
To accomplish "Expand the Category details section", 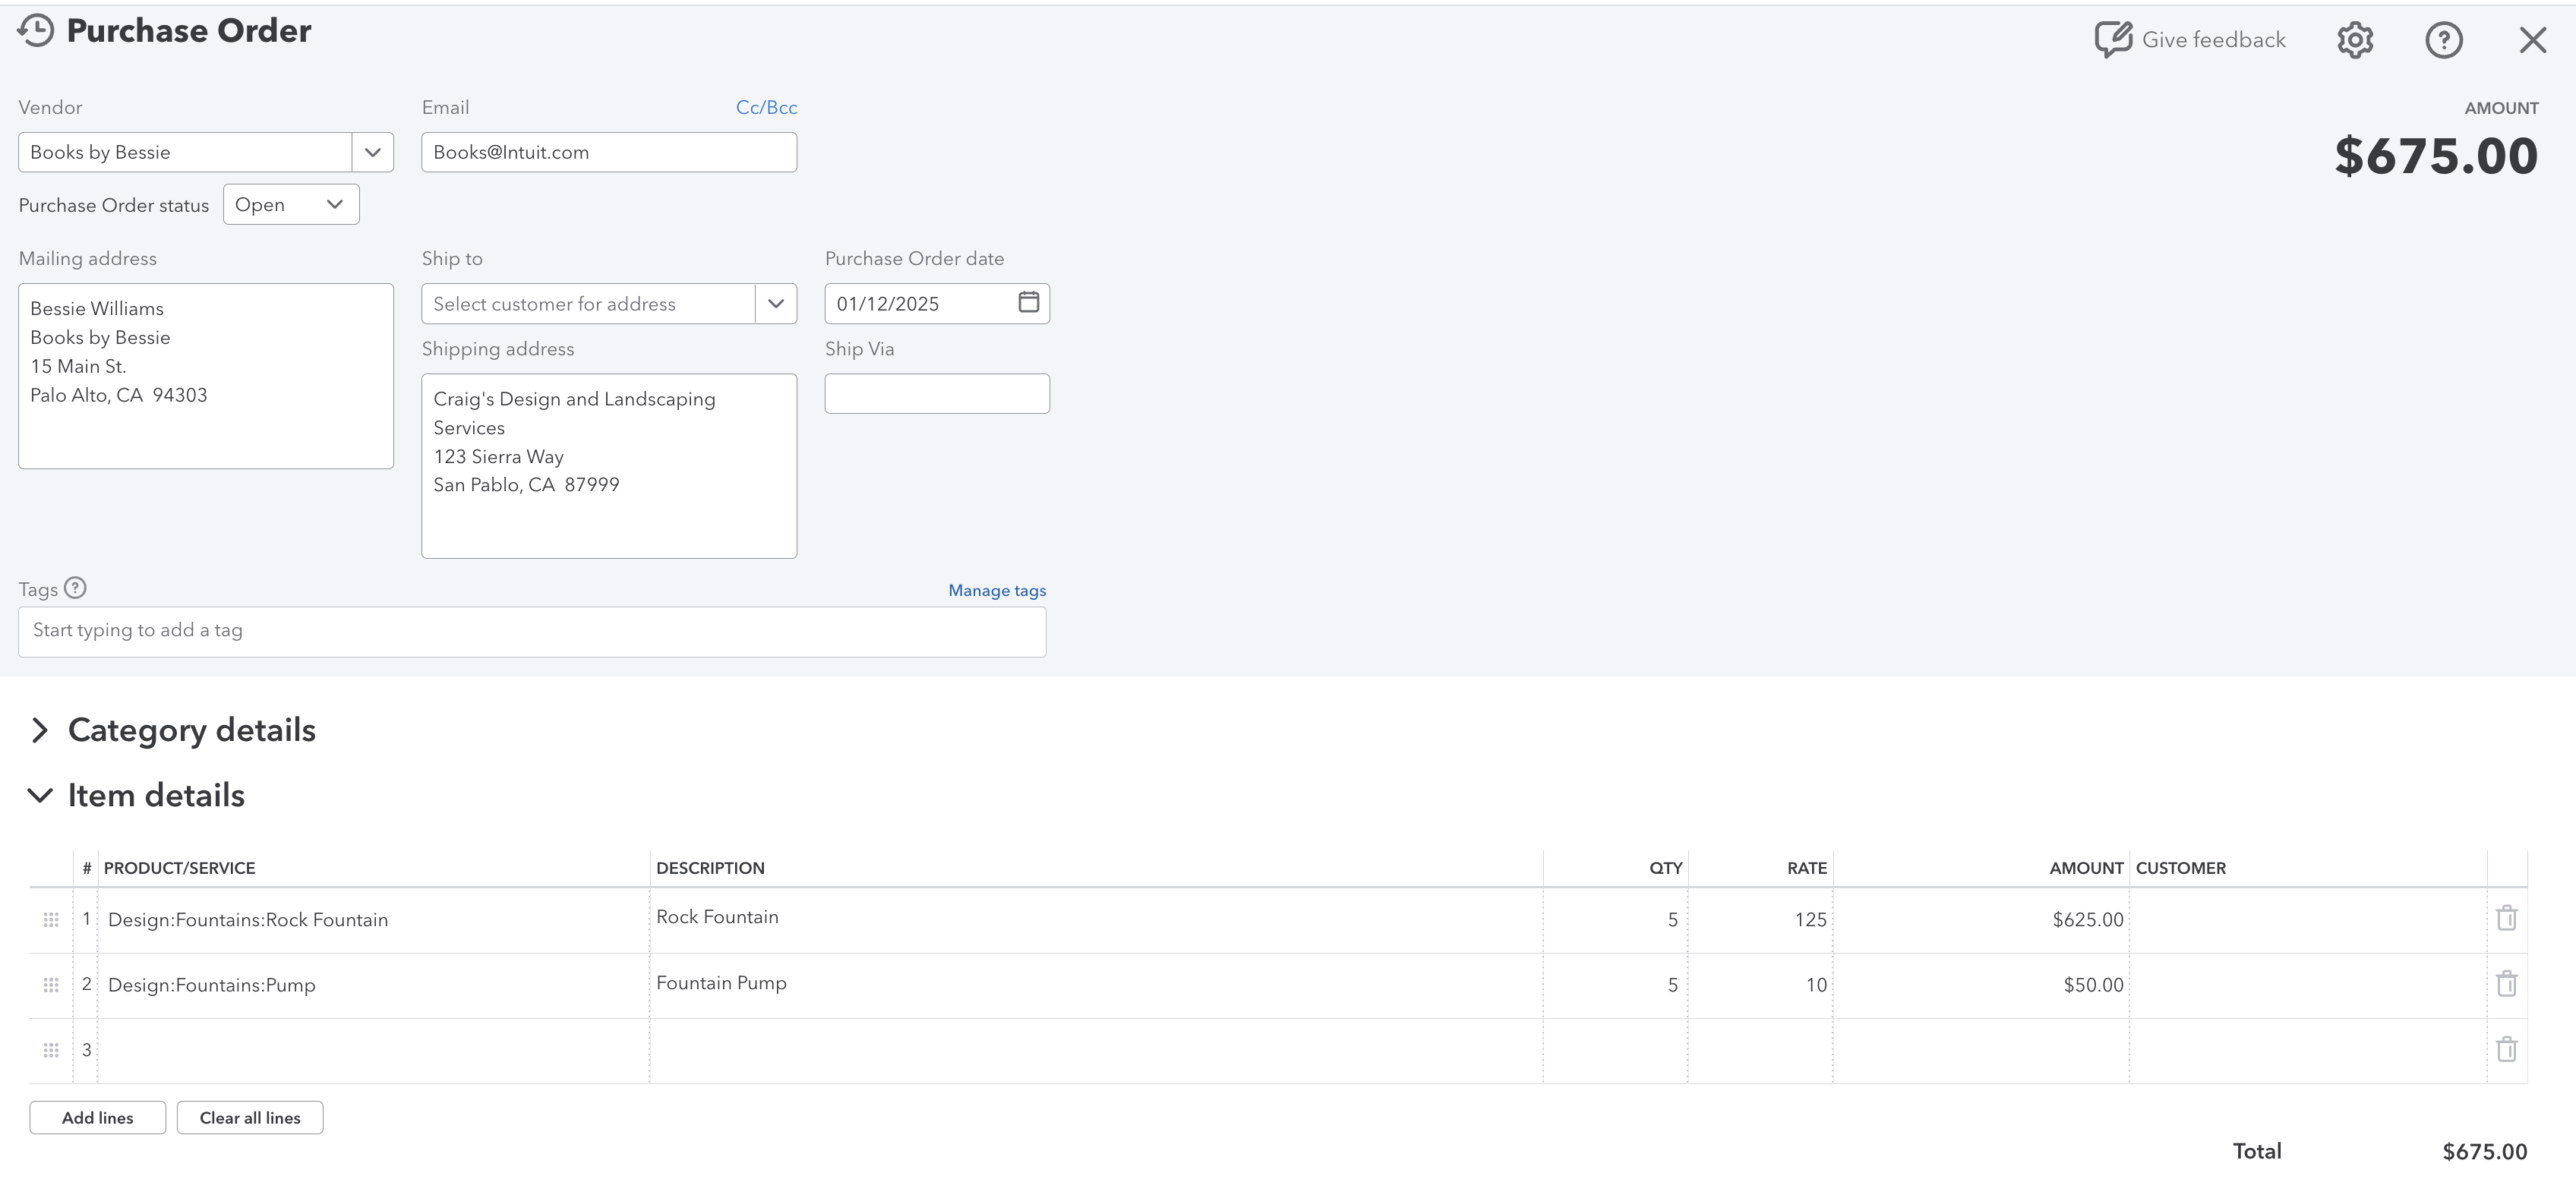I will pyautogui.click(x=40, y=730).
